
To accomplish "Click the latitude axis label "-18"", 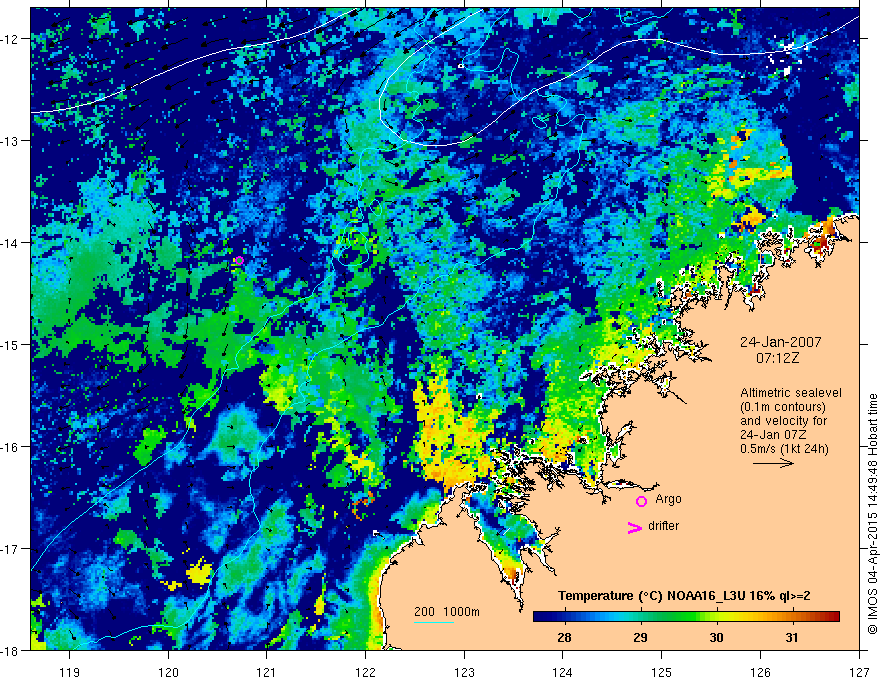I will pos(11,651).
